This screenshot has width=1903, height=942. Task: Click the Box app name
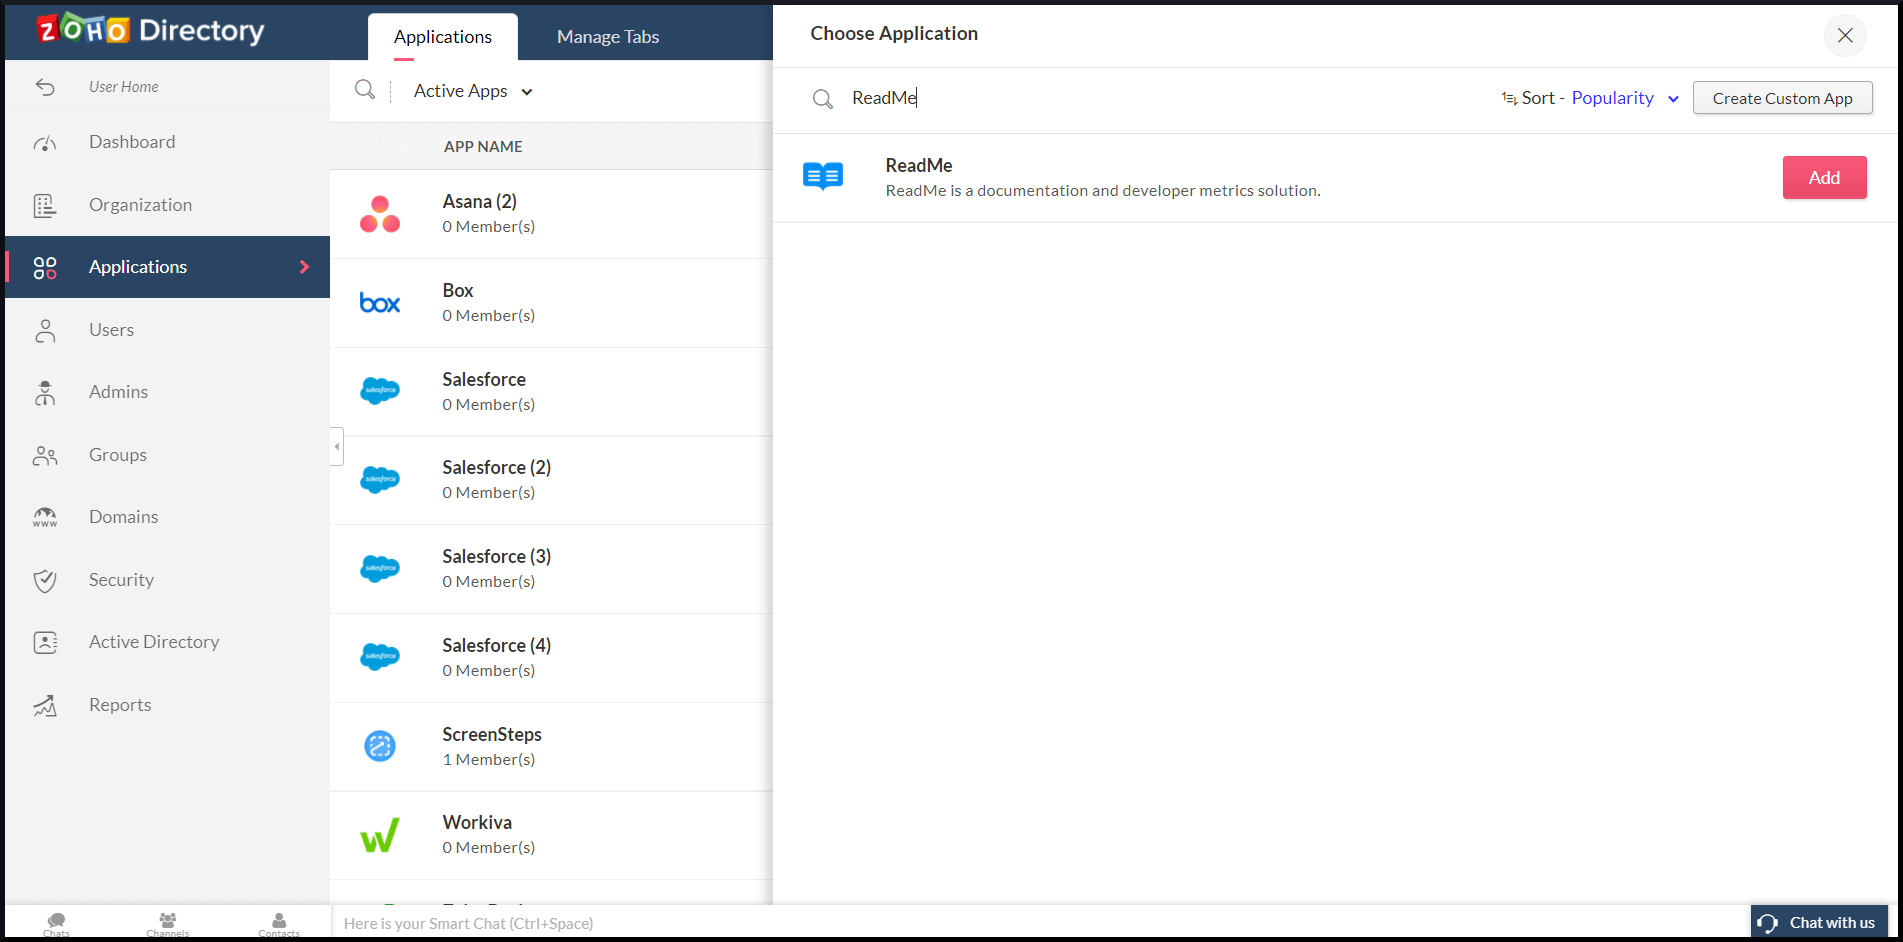coord(458,291)
